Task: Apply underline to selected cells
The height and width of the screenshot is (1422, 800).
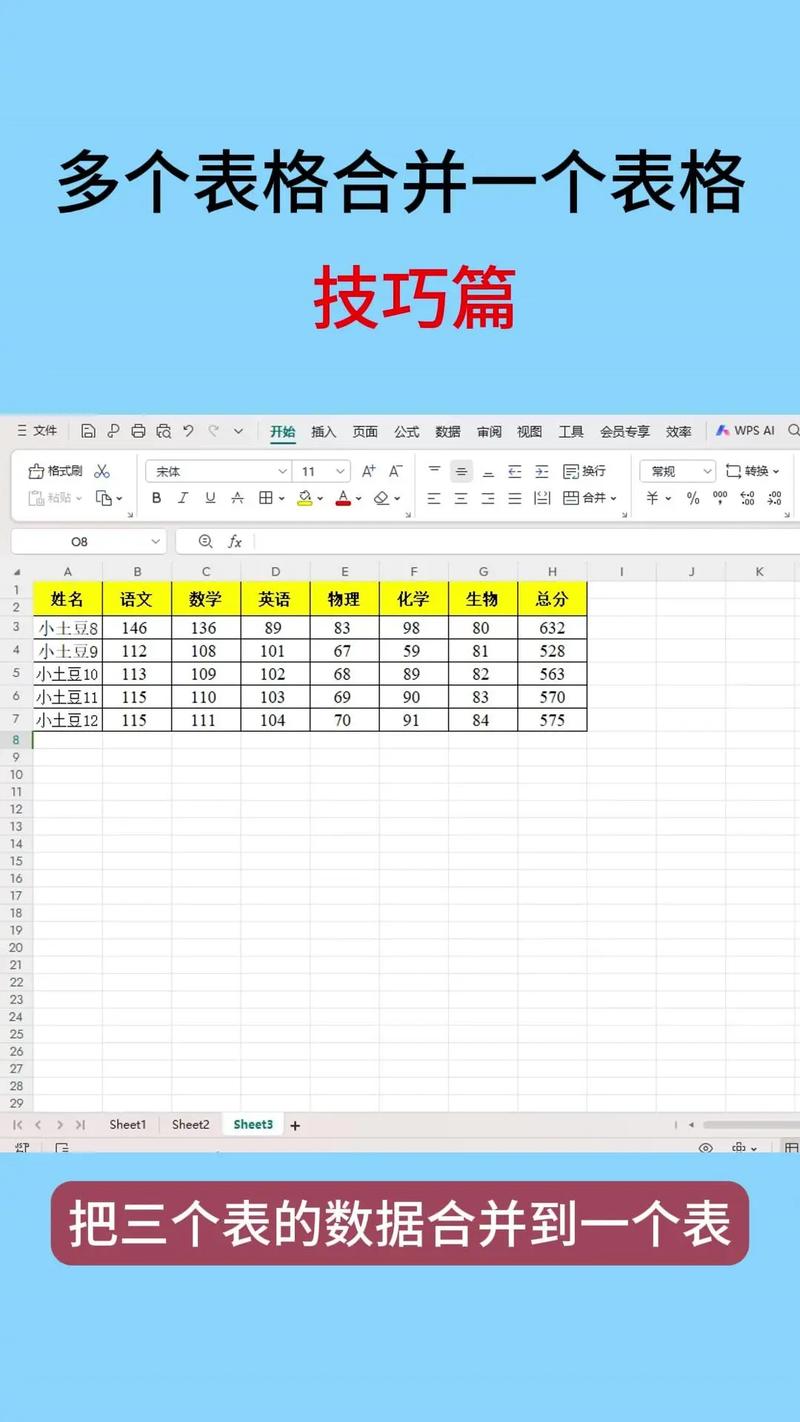Action: point(210,496)
